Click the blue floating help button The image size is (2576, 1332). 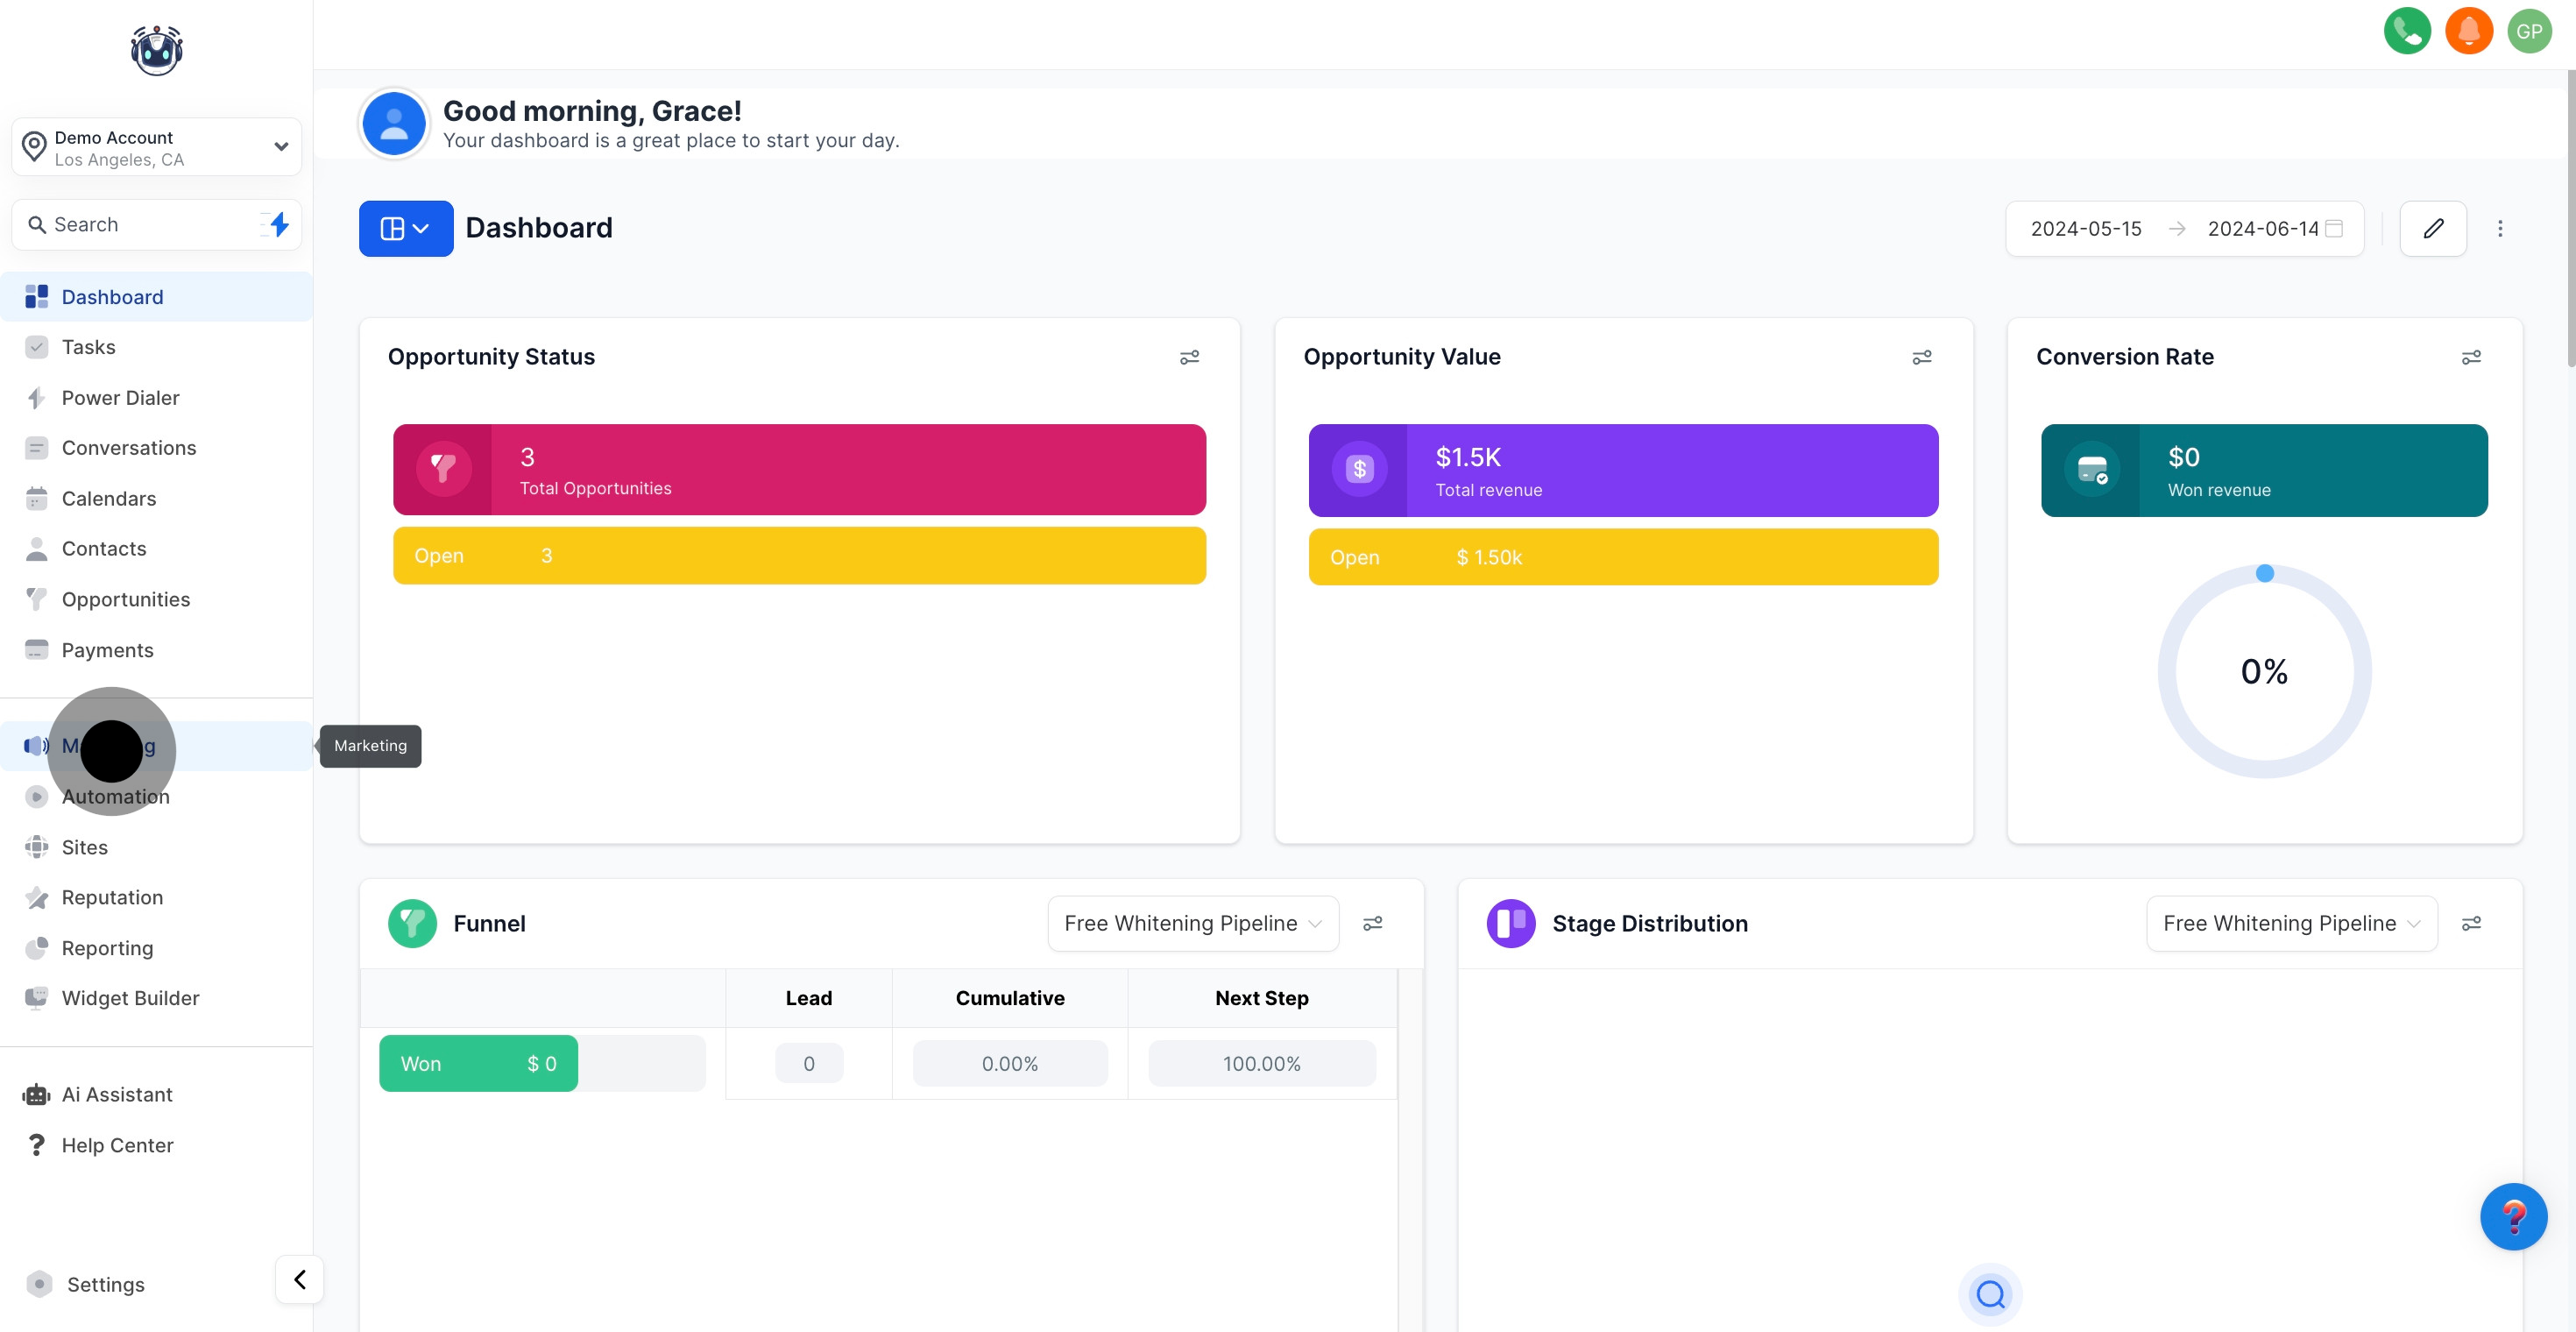point(2512,1216)
